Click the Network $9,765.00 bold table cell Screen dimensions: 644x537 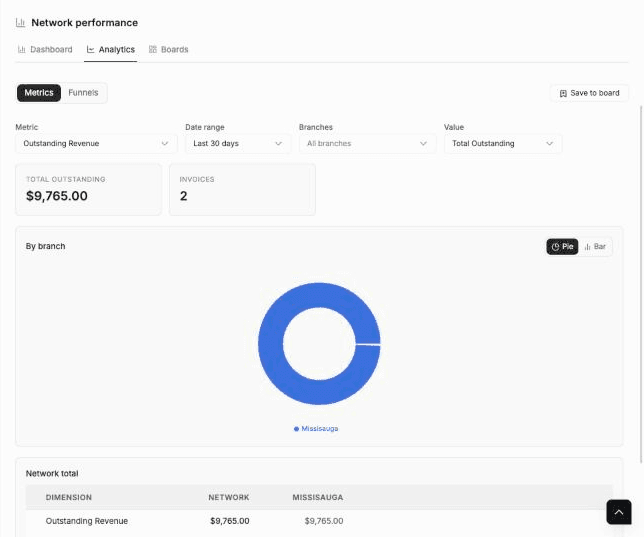point(230,521)
